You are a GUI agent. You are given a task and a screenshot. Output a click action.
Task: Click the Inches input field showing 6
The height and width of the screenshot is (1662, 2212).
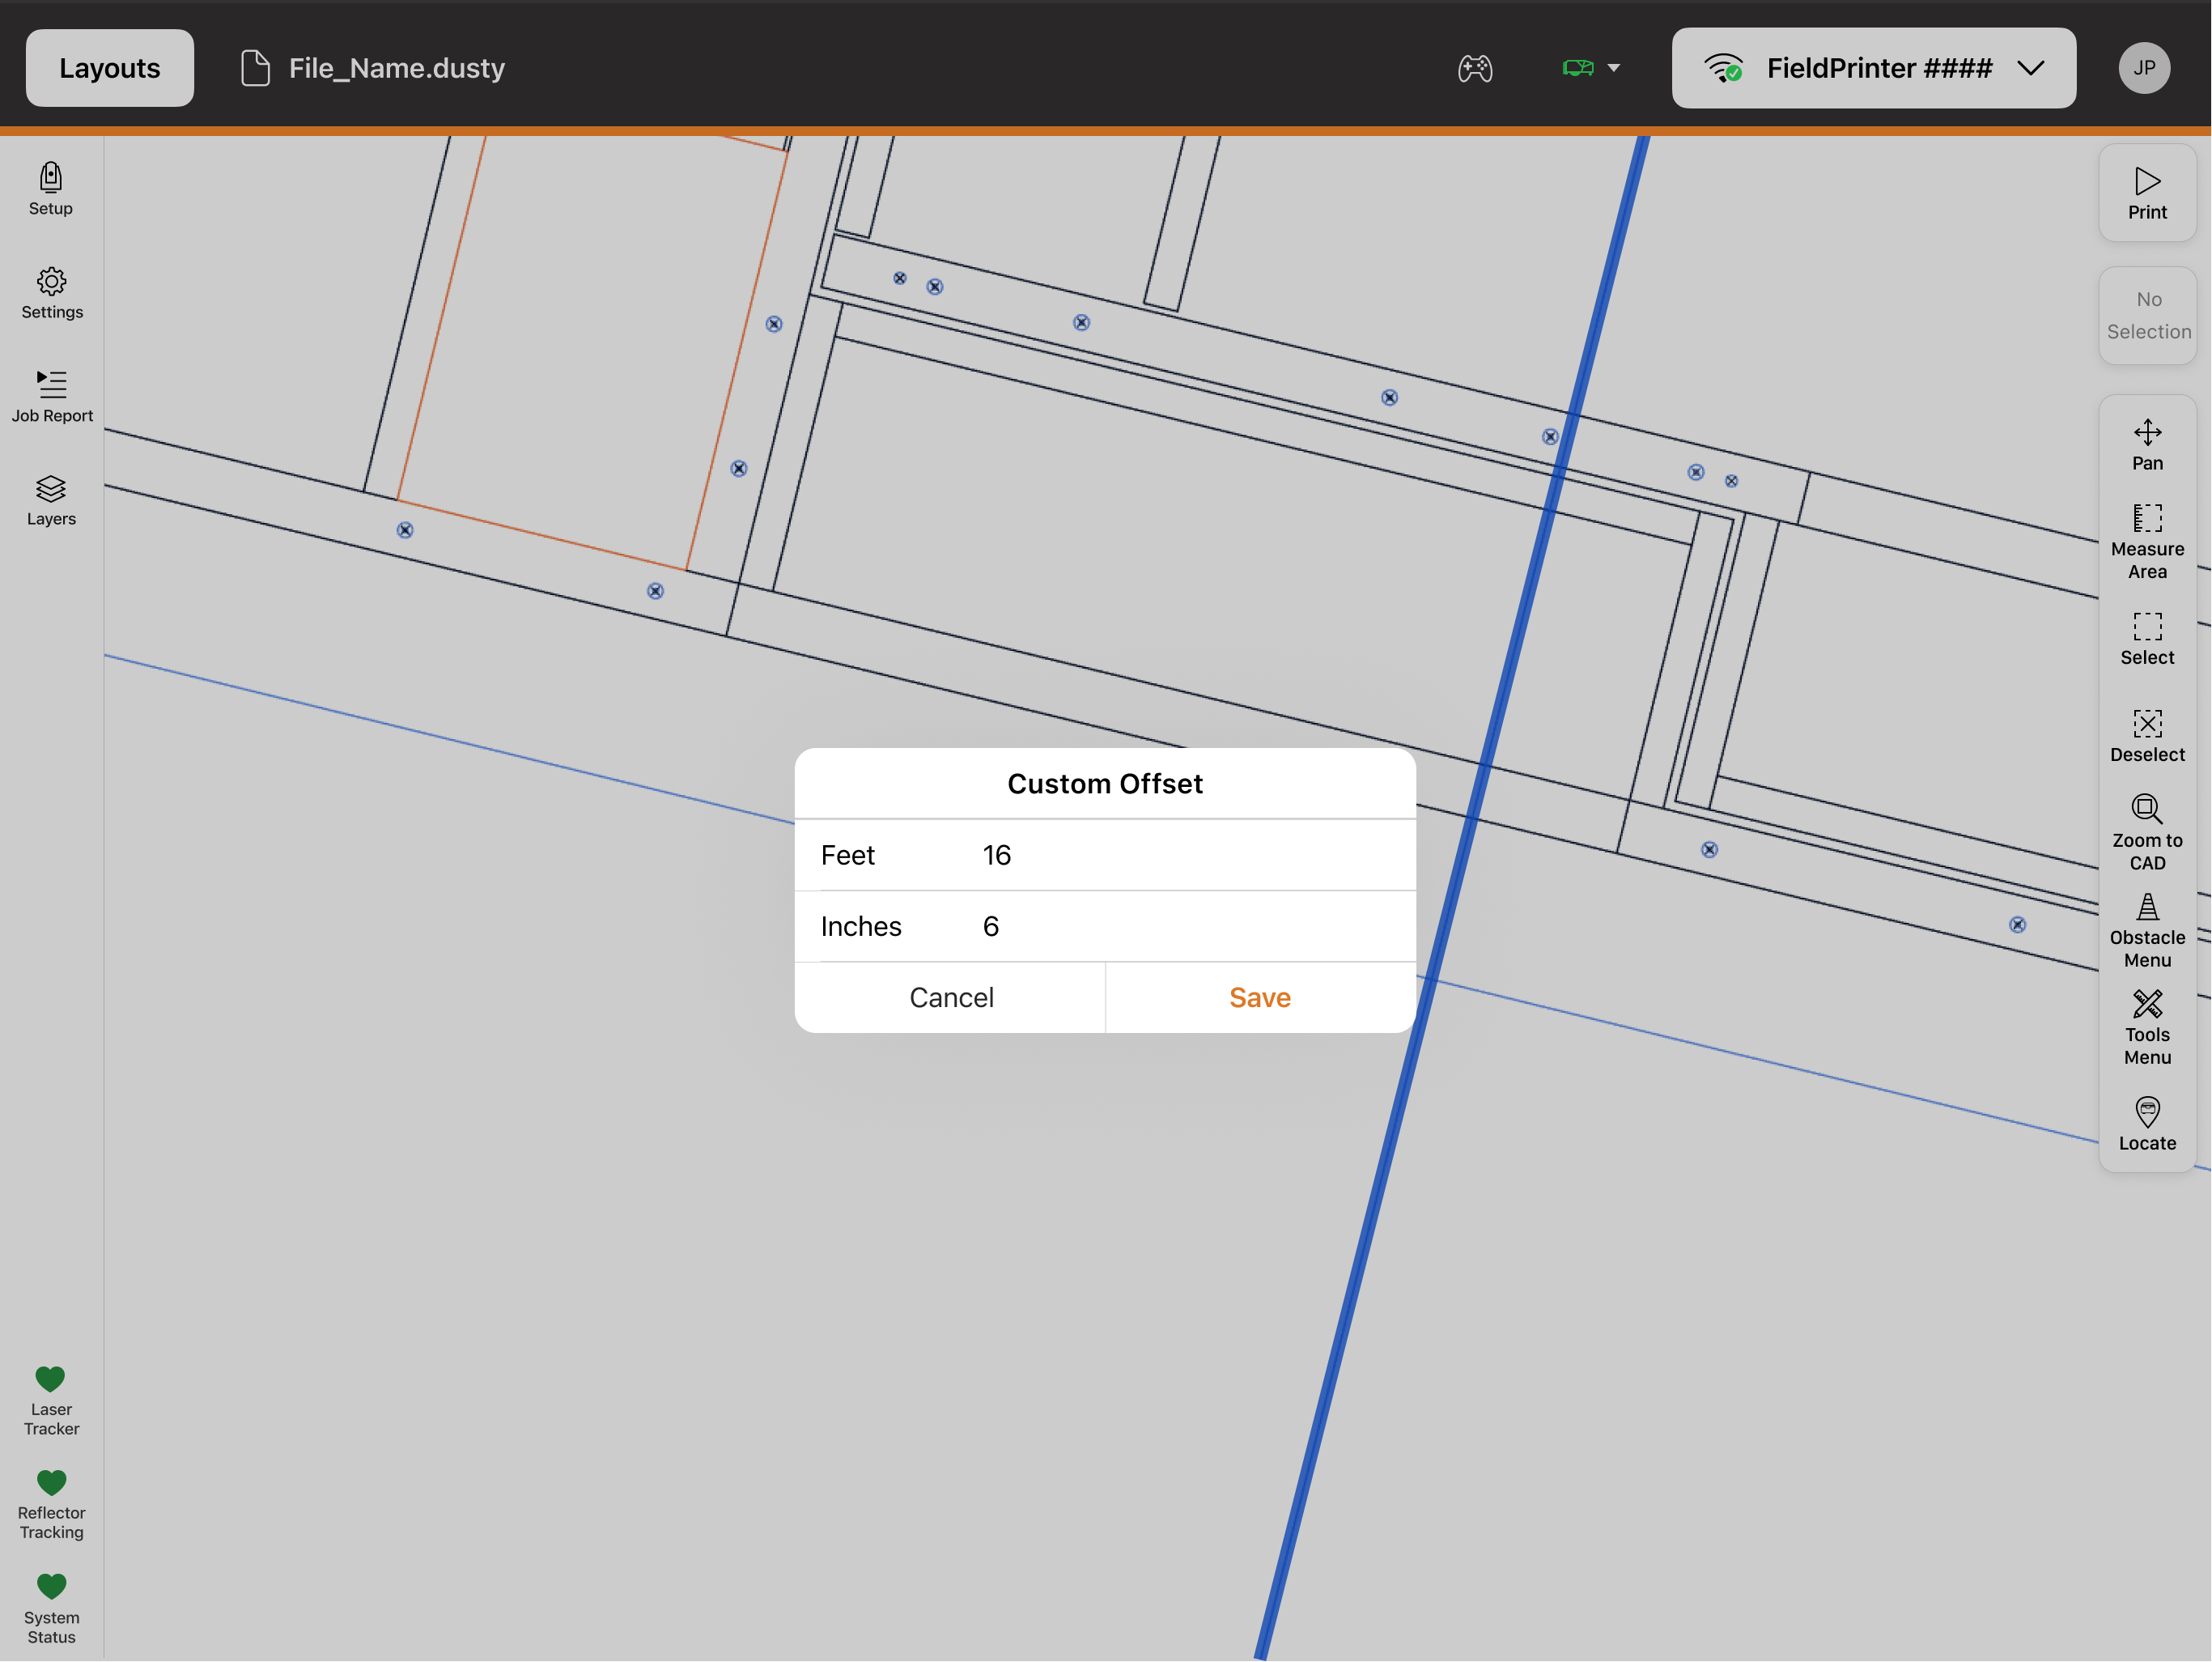[x=1105, y=926]
